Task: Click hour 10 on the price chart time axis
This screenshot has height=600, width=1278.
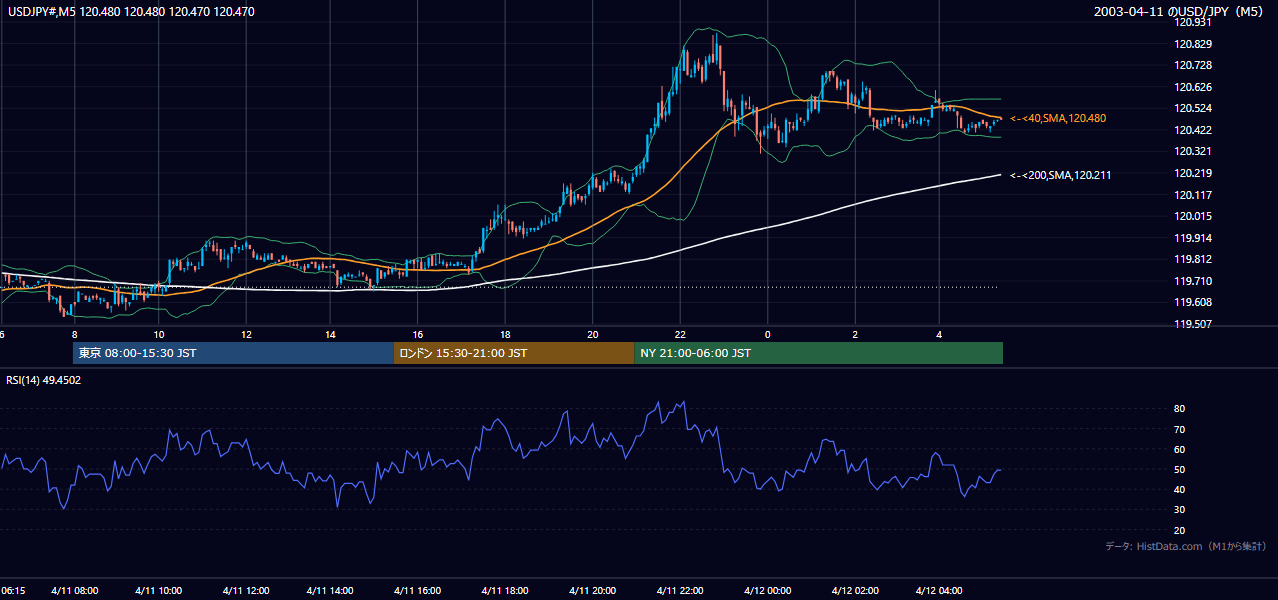Action: [158, 334]
